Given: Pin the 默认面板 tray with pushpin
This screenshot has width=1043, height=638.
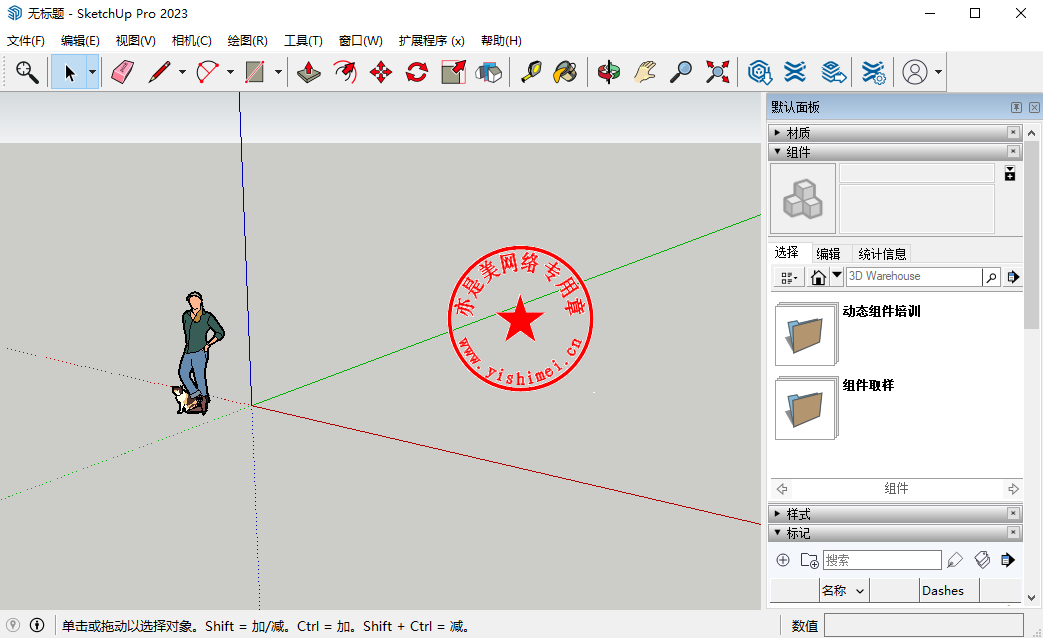Looking at the screenshot, I should tap(1016, 107).
